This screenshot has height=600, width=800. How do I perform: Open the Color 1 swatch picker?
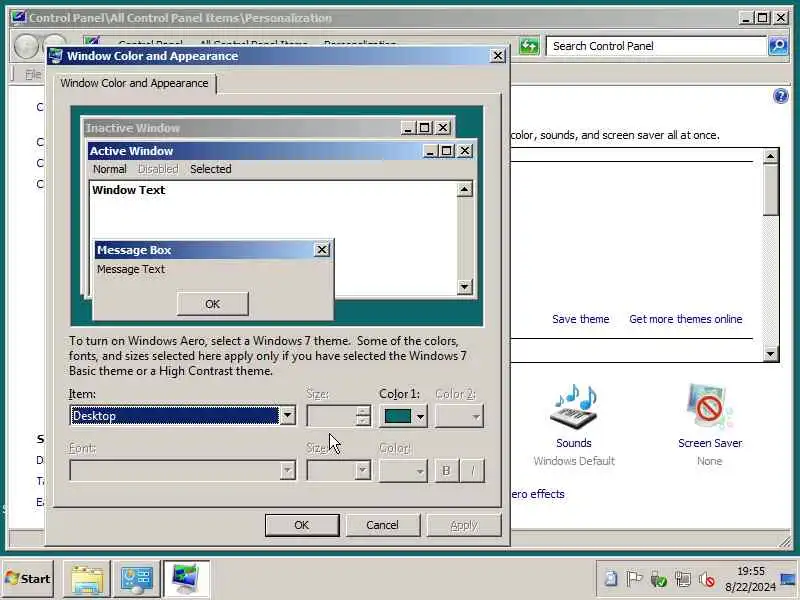point(404,416)
